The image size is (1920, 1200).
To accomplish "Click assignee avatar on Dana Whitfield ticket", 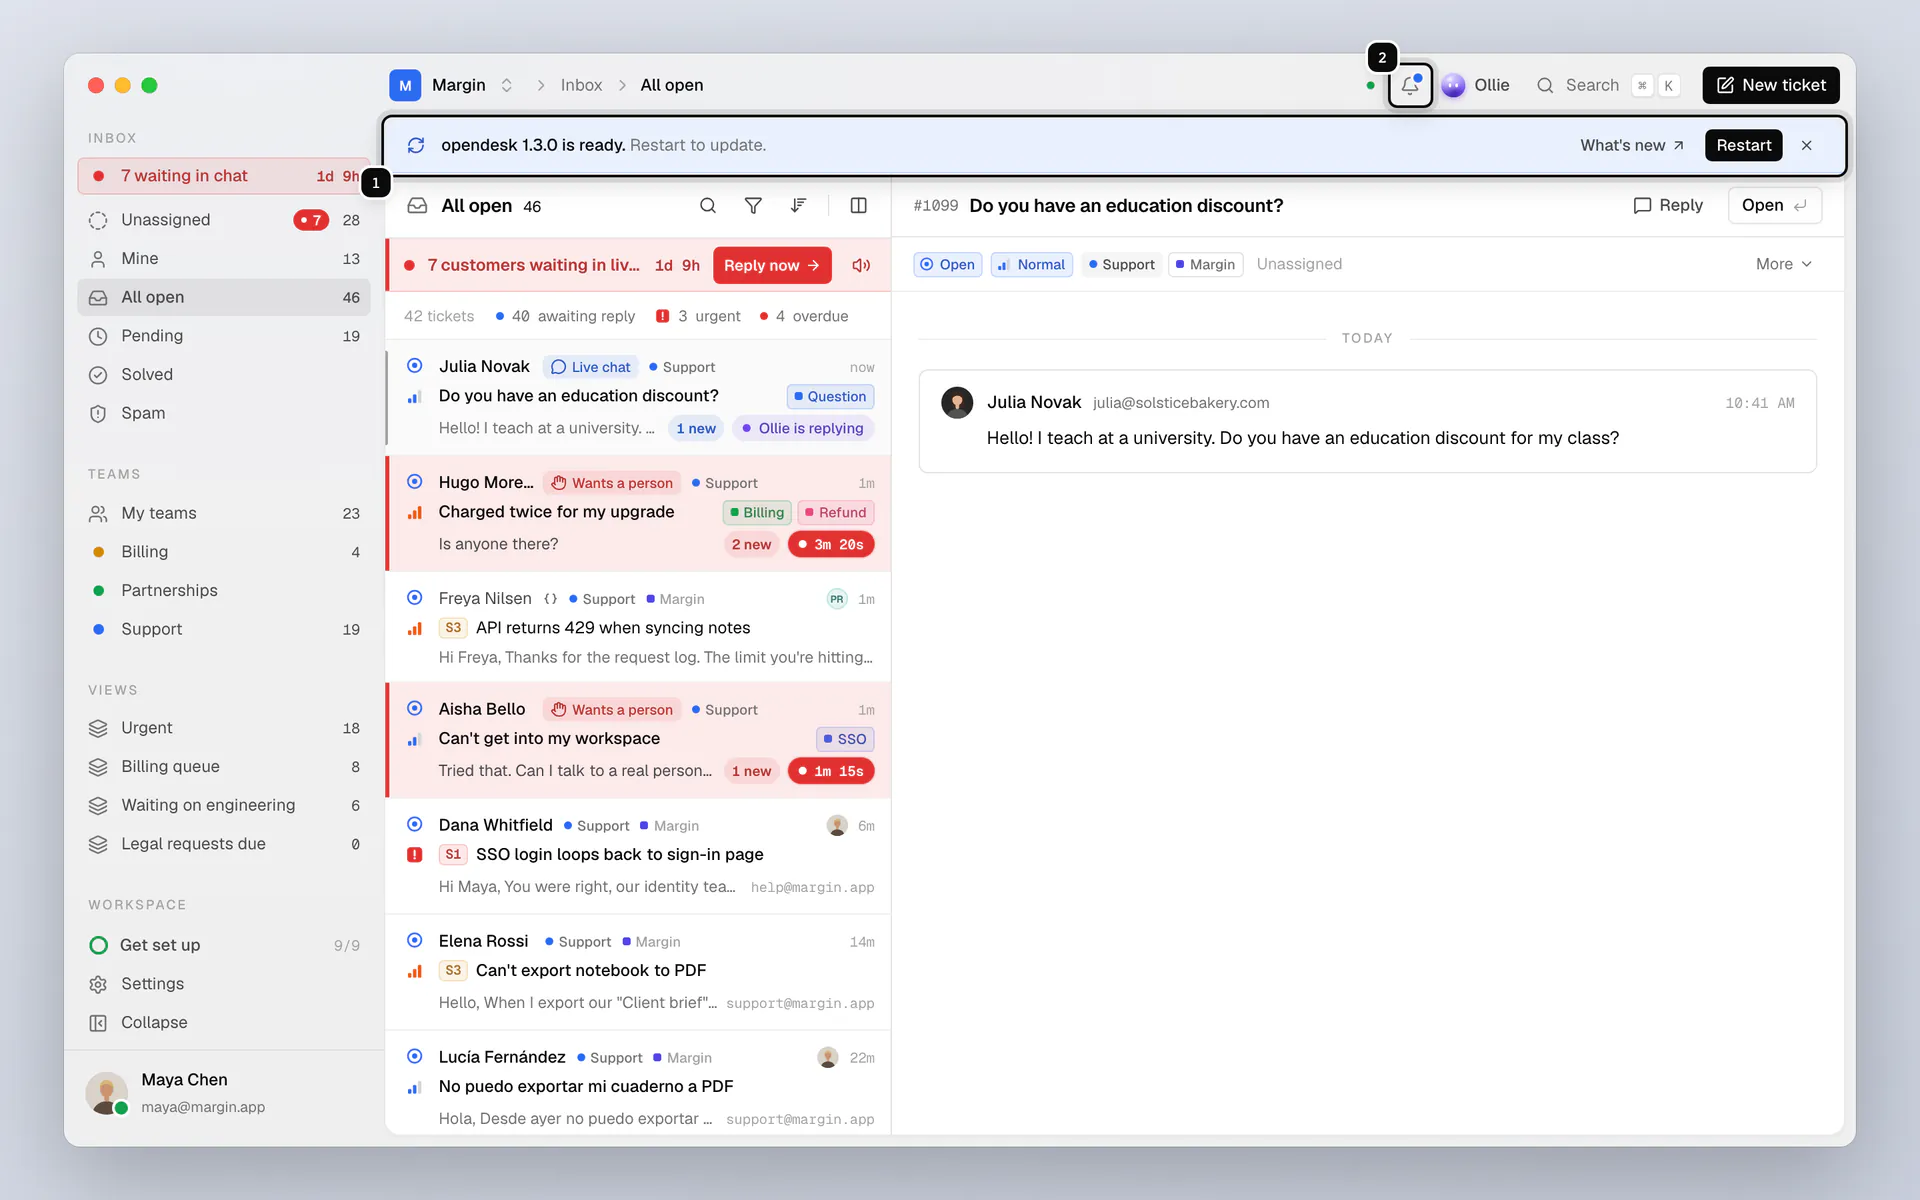I will point(837,825).
